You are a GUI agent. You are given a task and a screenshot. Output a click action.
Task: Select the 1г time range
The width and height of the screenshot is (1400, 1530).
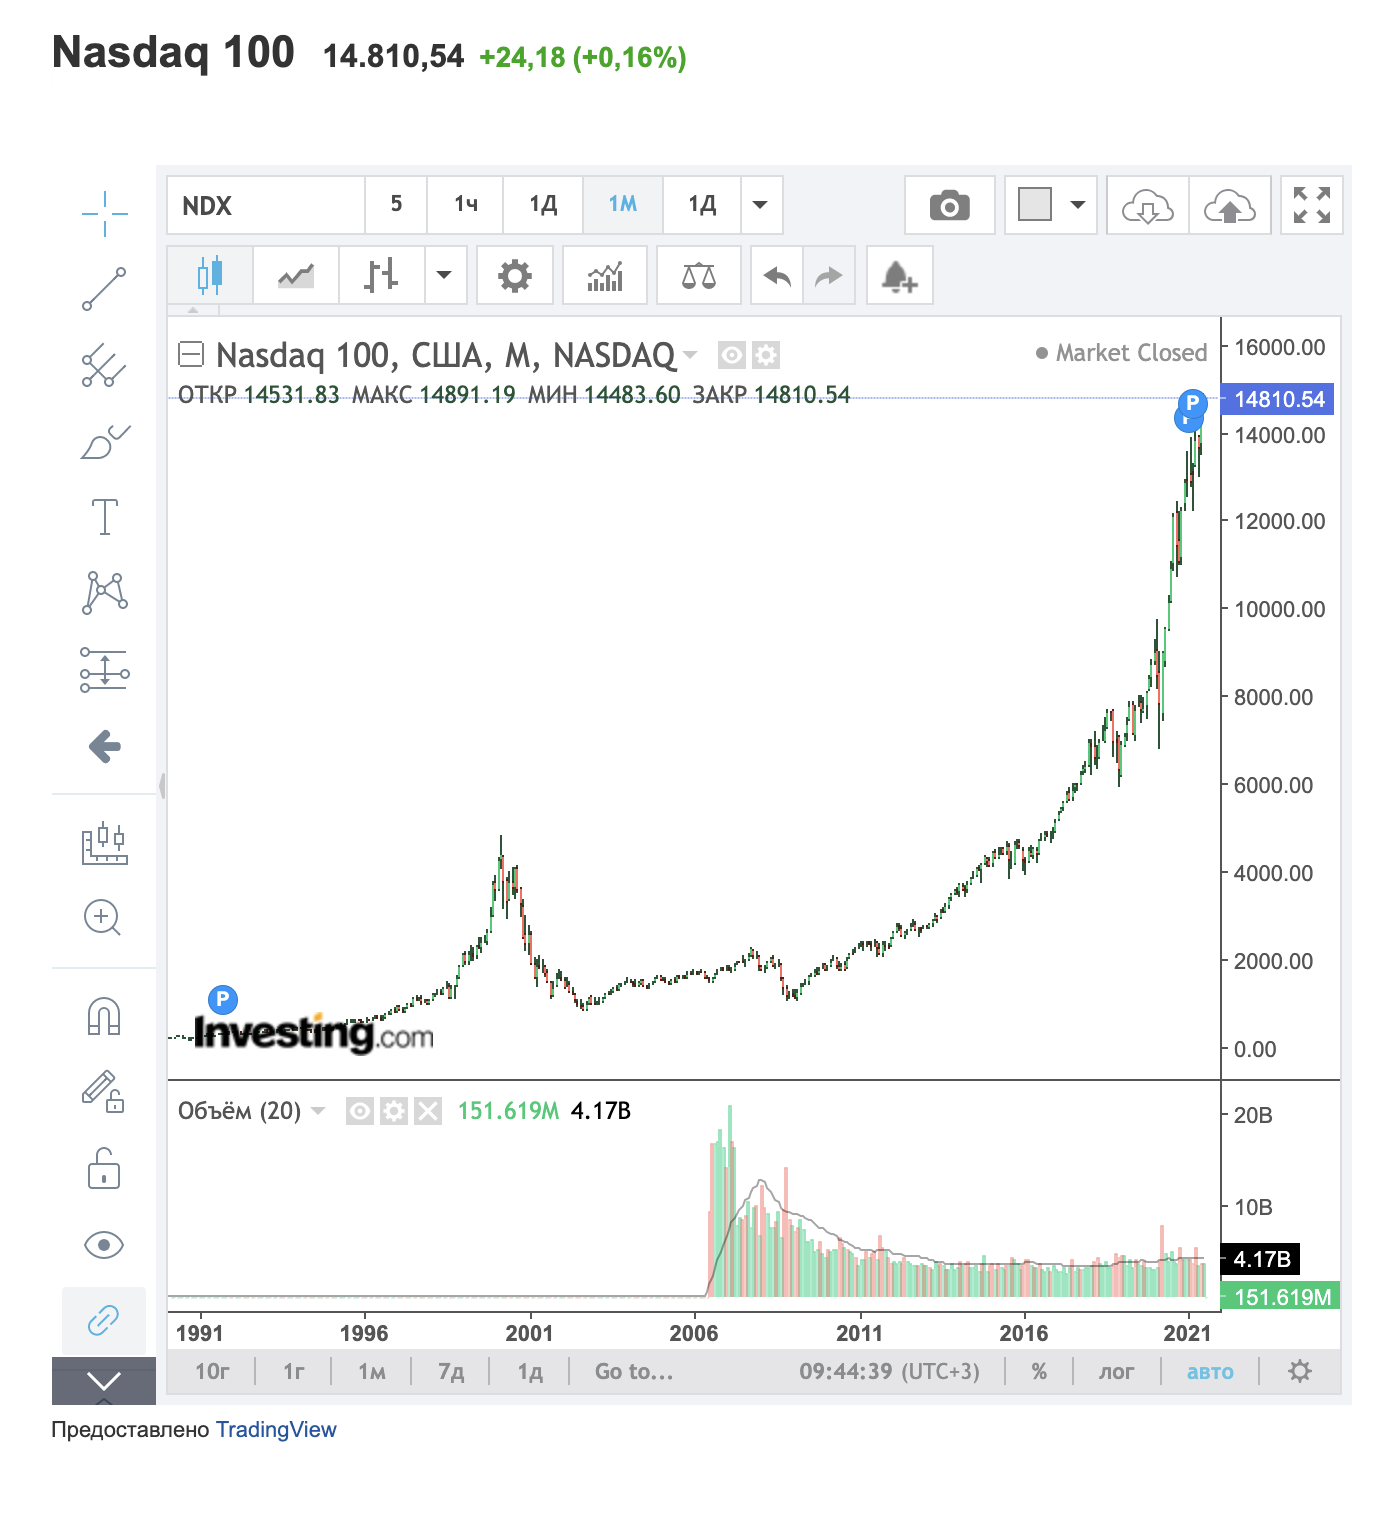(293, 1371)
